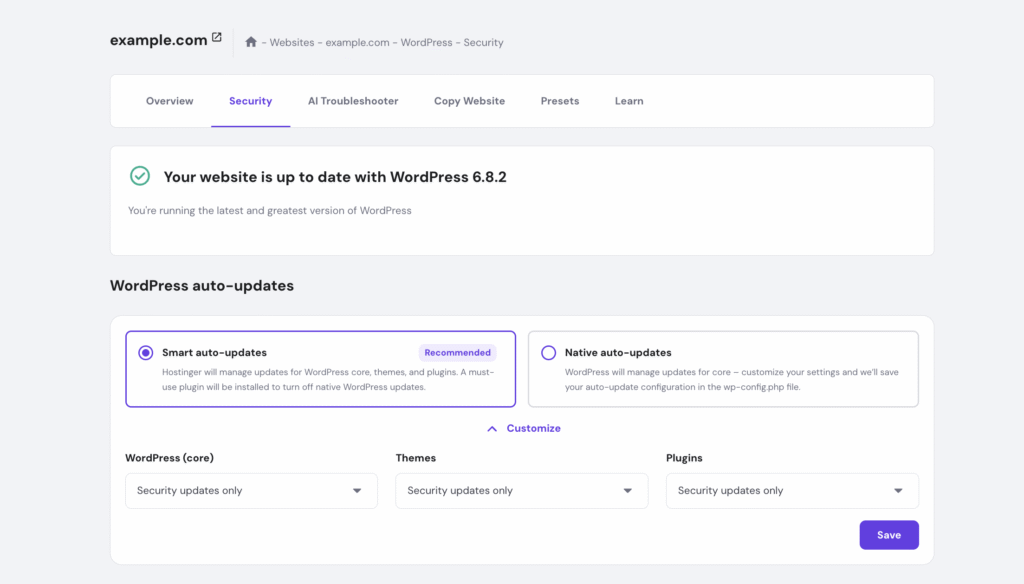Save the auto-update settings

coord(888,535)
